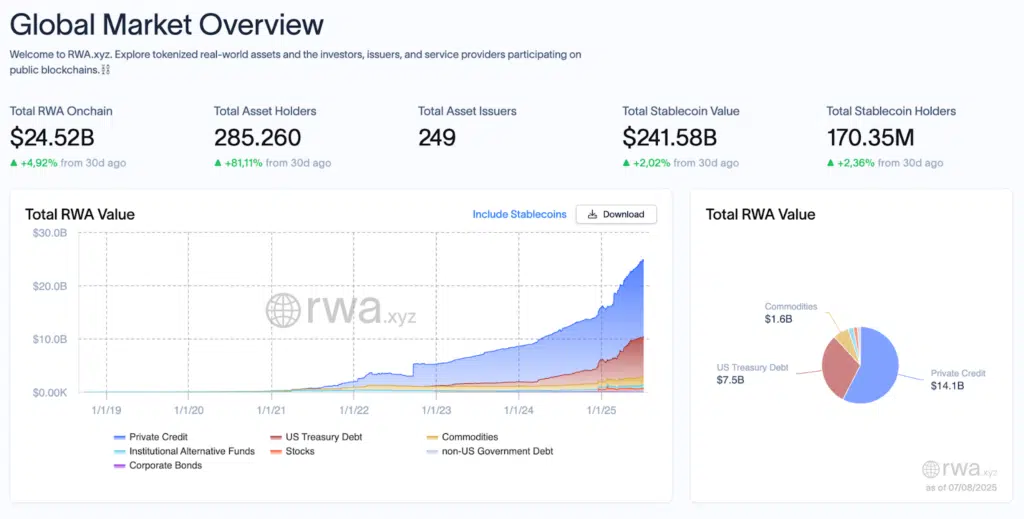1024x519 pixels.
Task: Click the Download button icon
Action: pos(593,214)
